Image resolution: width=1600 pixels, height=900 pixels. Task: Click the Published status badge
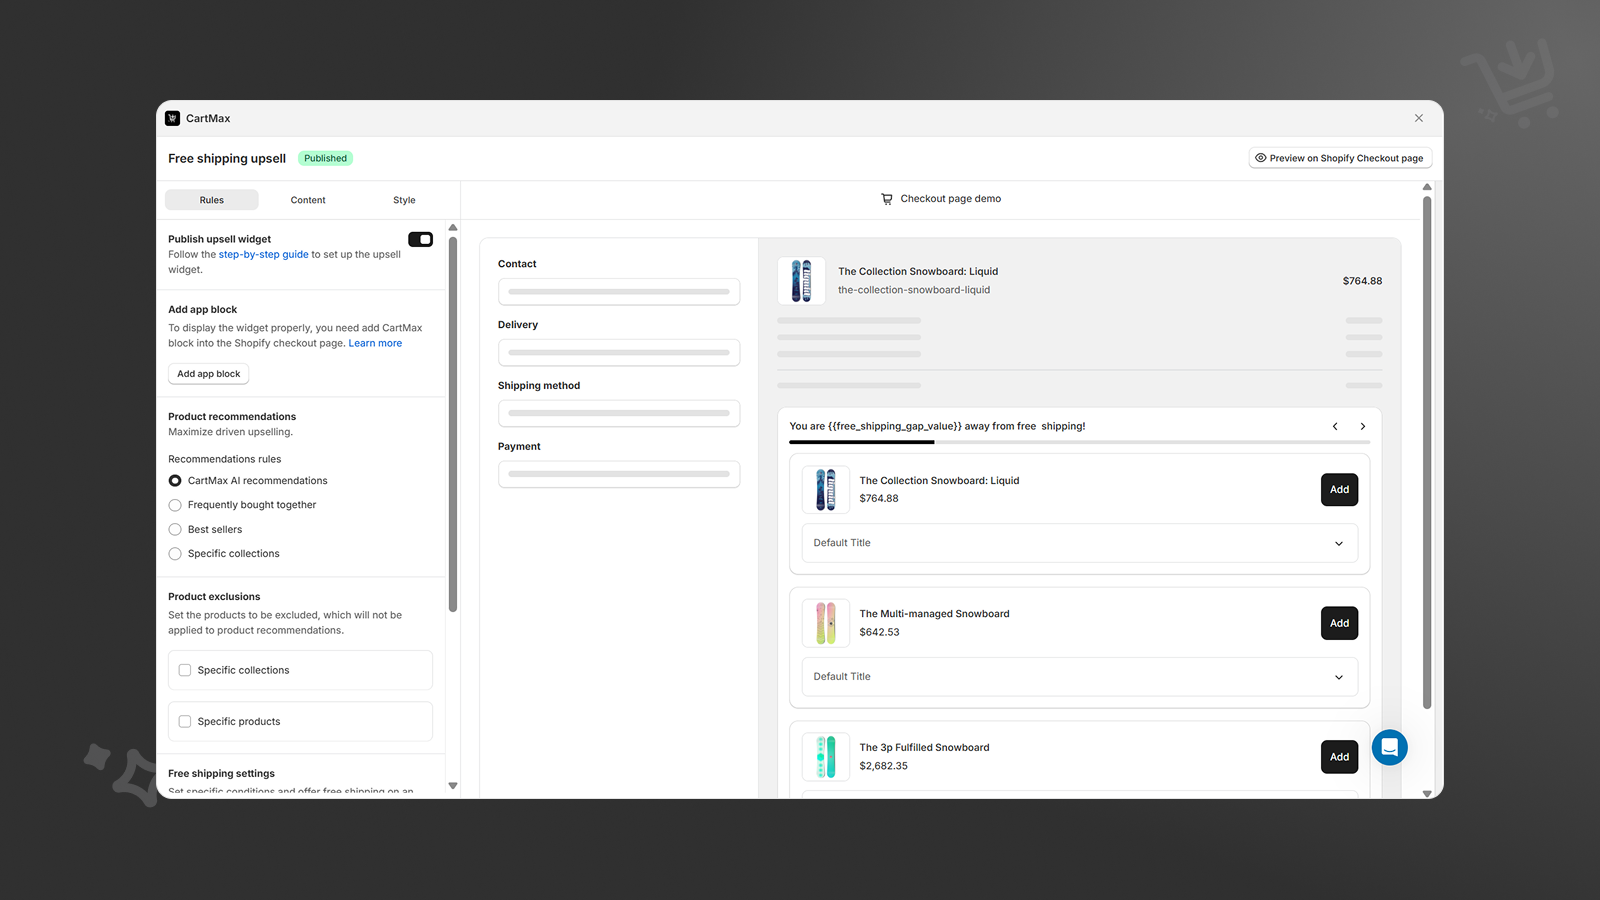pos(326,158)
